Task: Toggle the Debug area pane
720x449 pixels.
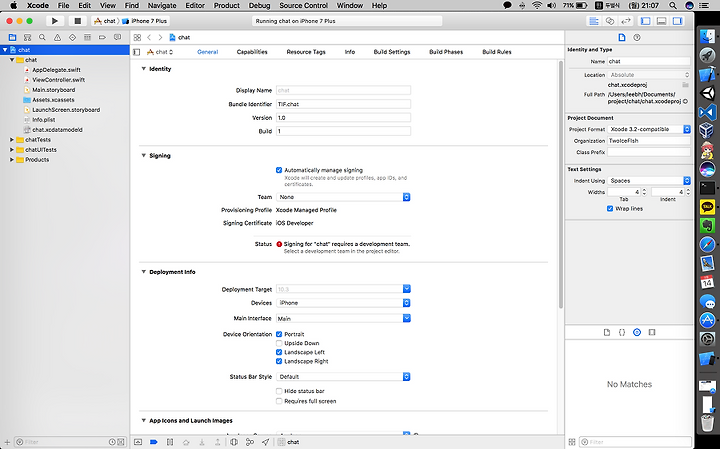Action: [x=661, y=21]
